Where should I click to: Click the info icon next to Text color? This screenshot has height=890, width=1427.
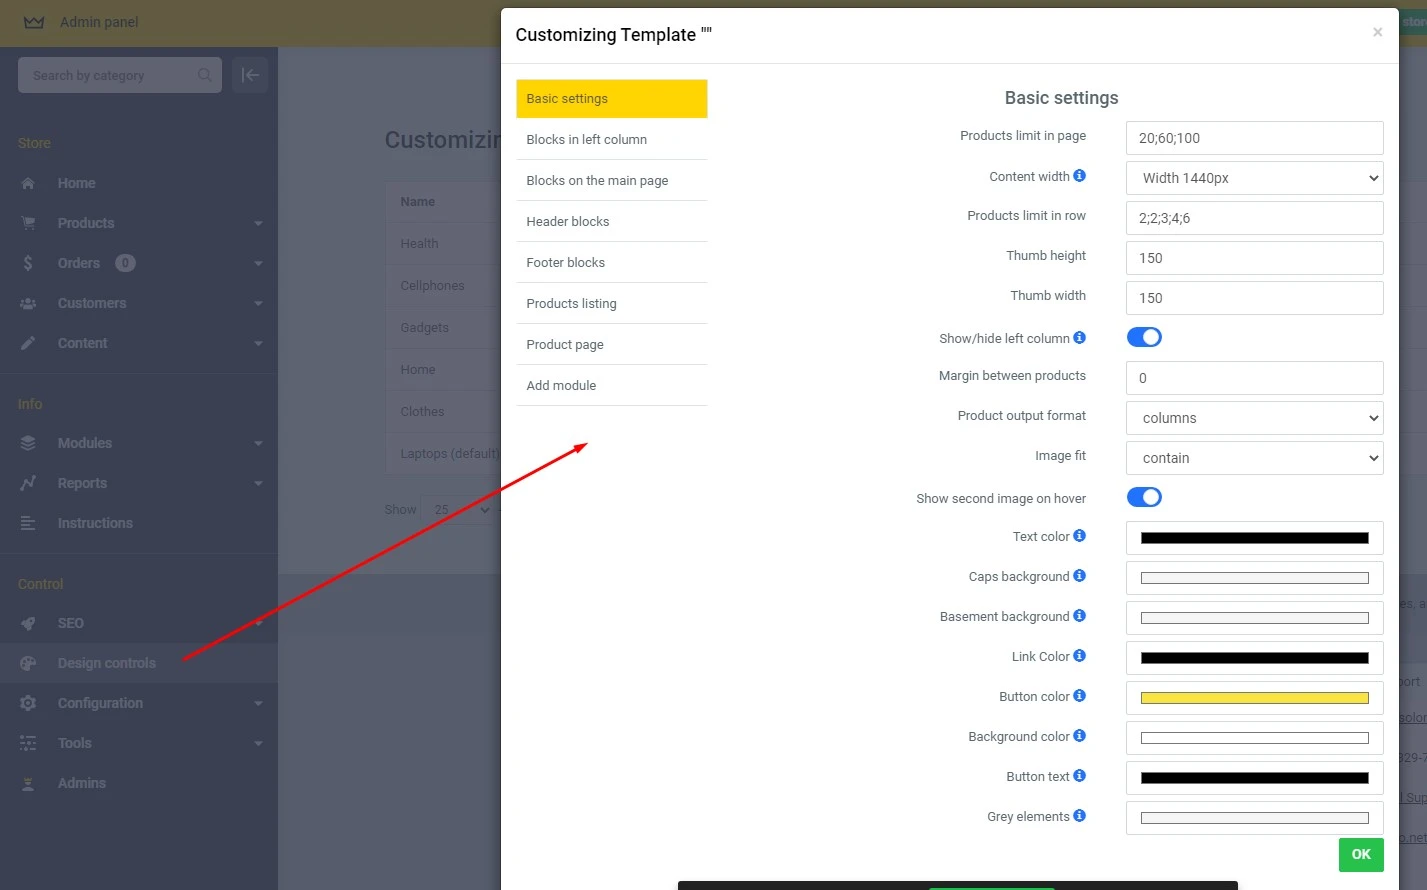point(1079,536)
